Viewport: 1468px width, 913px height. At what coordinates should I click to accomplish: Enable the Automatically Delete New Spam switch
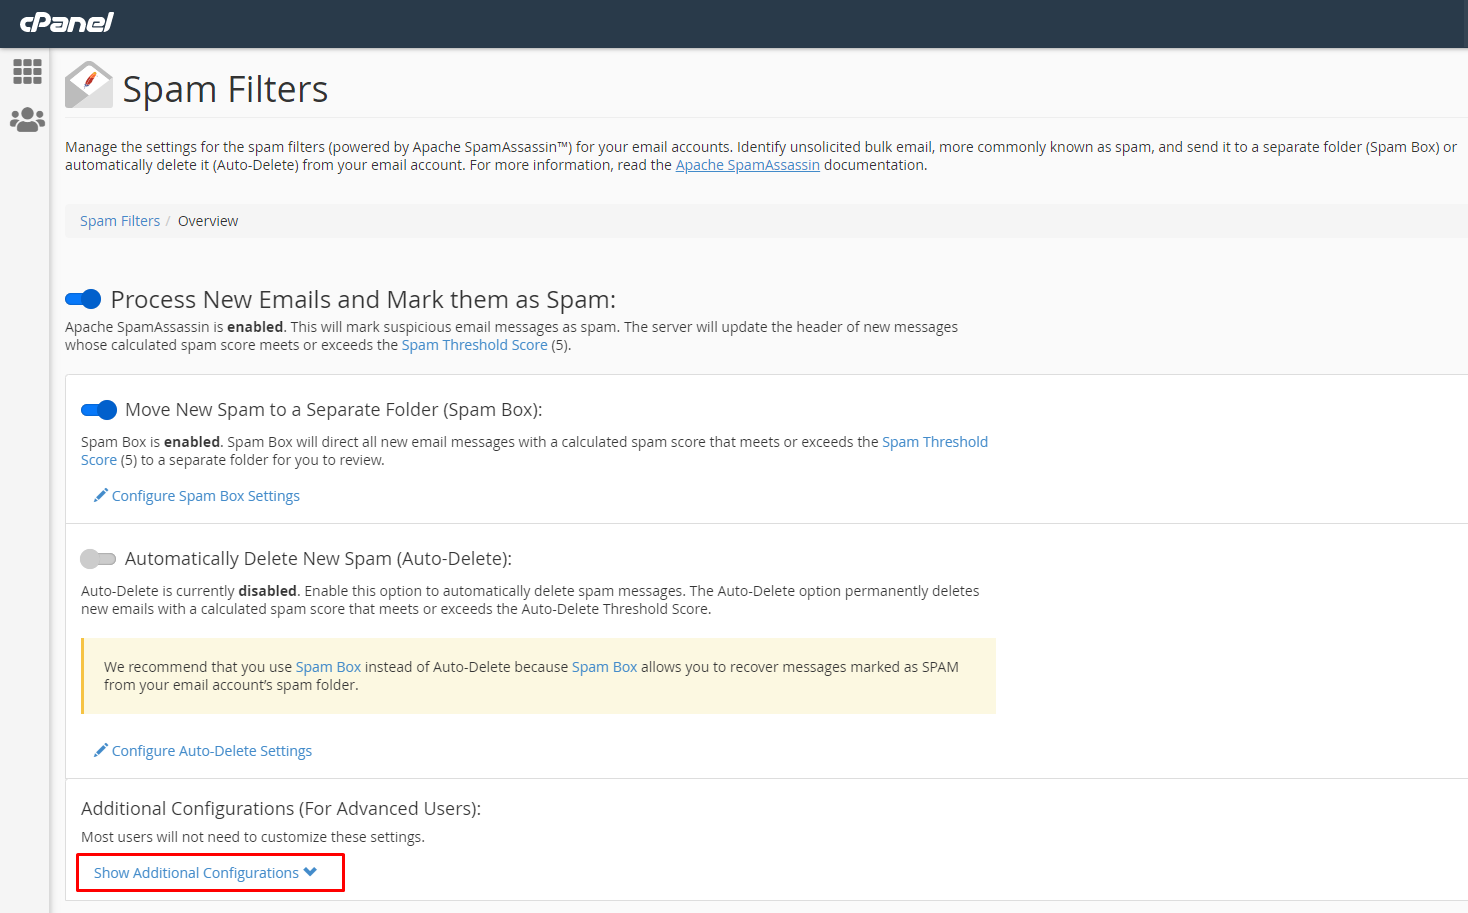(99, 559)
